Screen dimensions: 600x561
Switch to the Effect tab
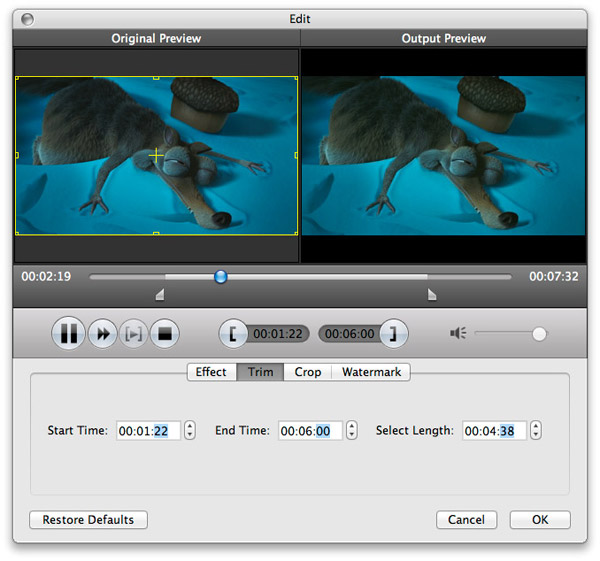(x=211, y=372)
